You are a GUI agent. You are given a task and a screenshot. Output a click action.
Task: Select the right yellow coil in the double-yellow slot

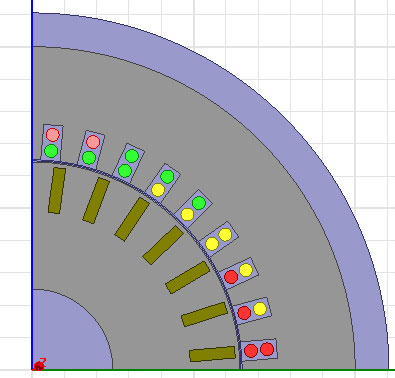(x=225, y=235)
